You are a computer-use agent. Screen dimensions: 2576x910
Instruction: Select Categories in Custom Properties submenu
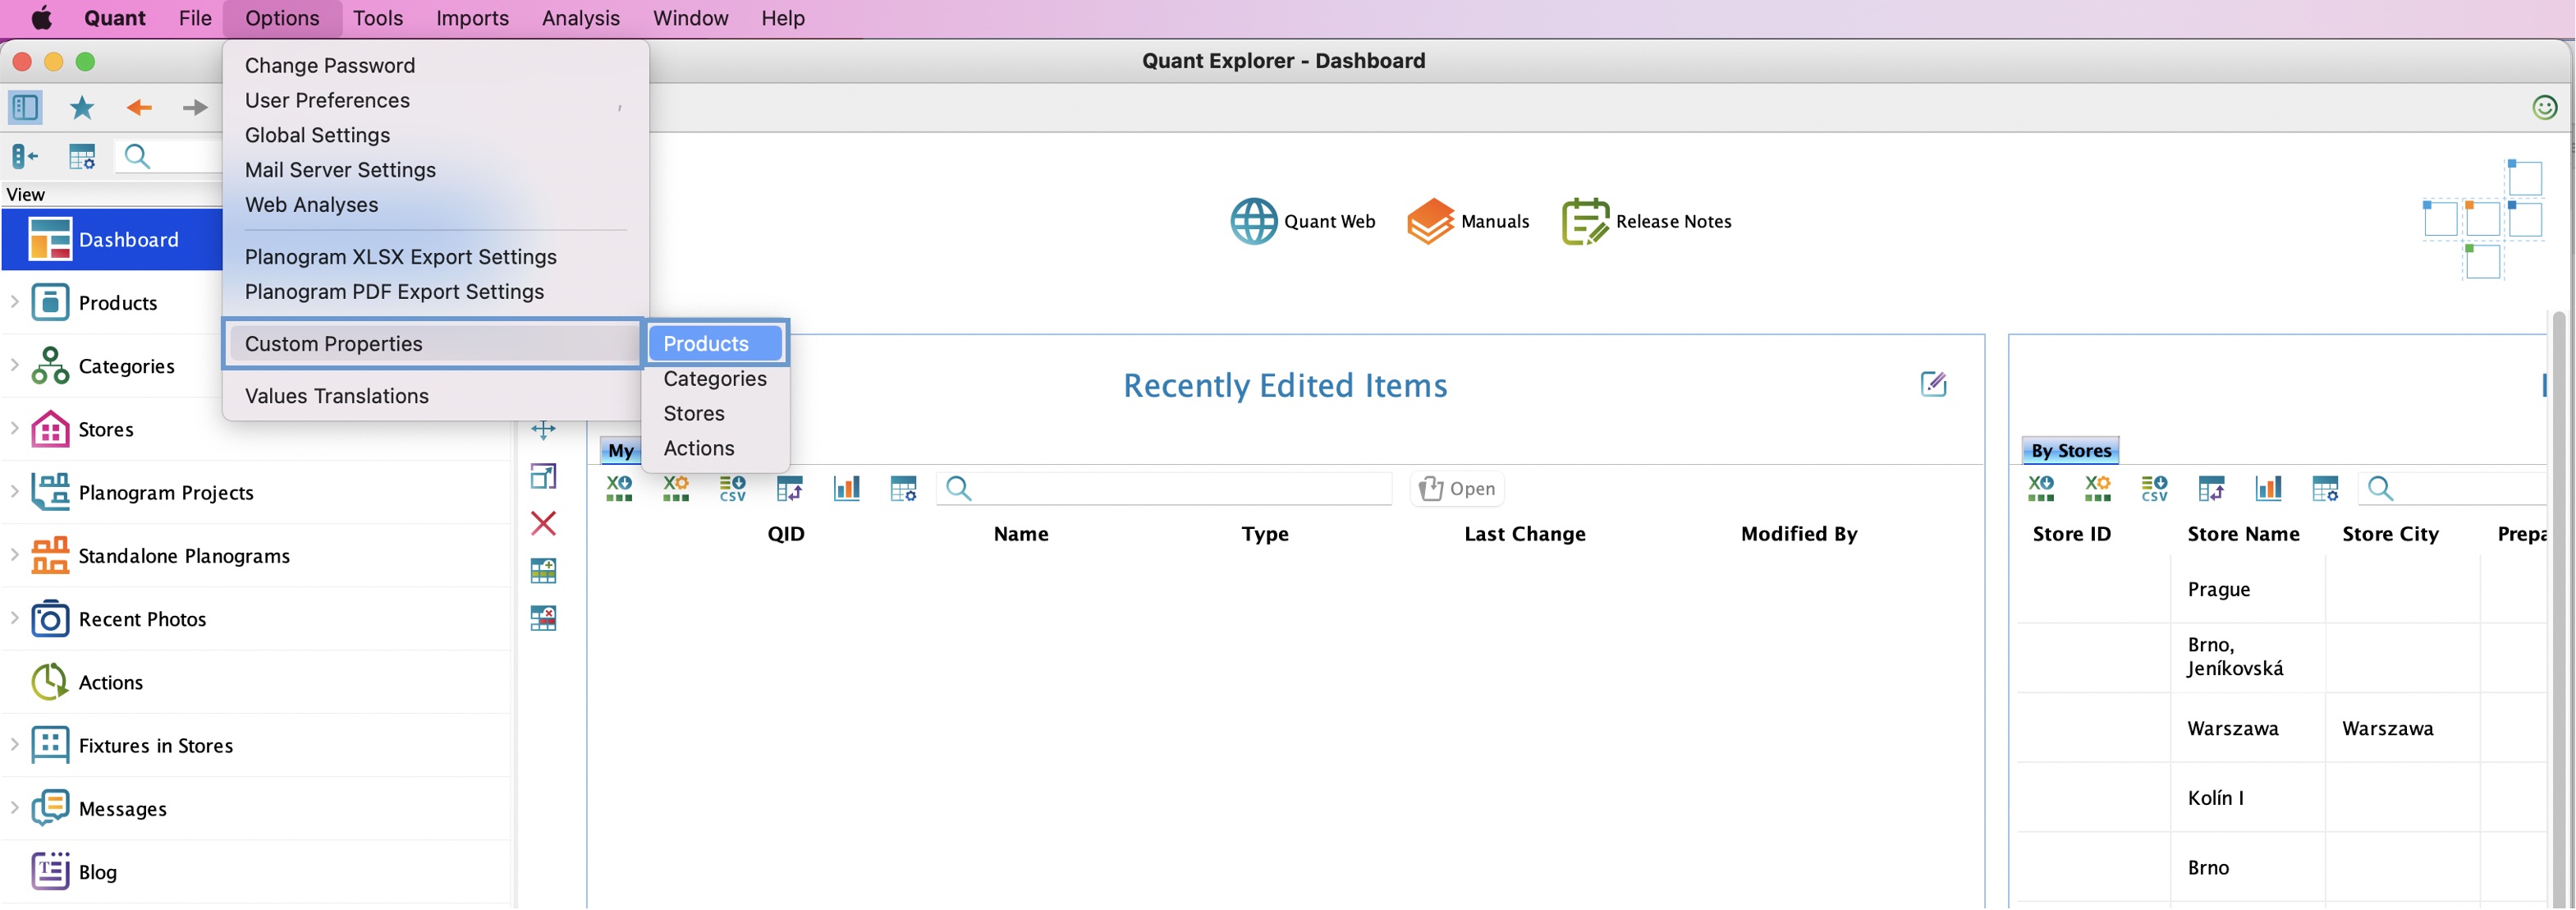[x=715, y=379]
